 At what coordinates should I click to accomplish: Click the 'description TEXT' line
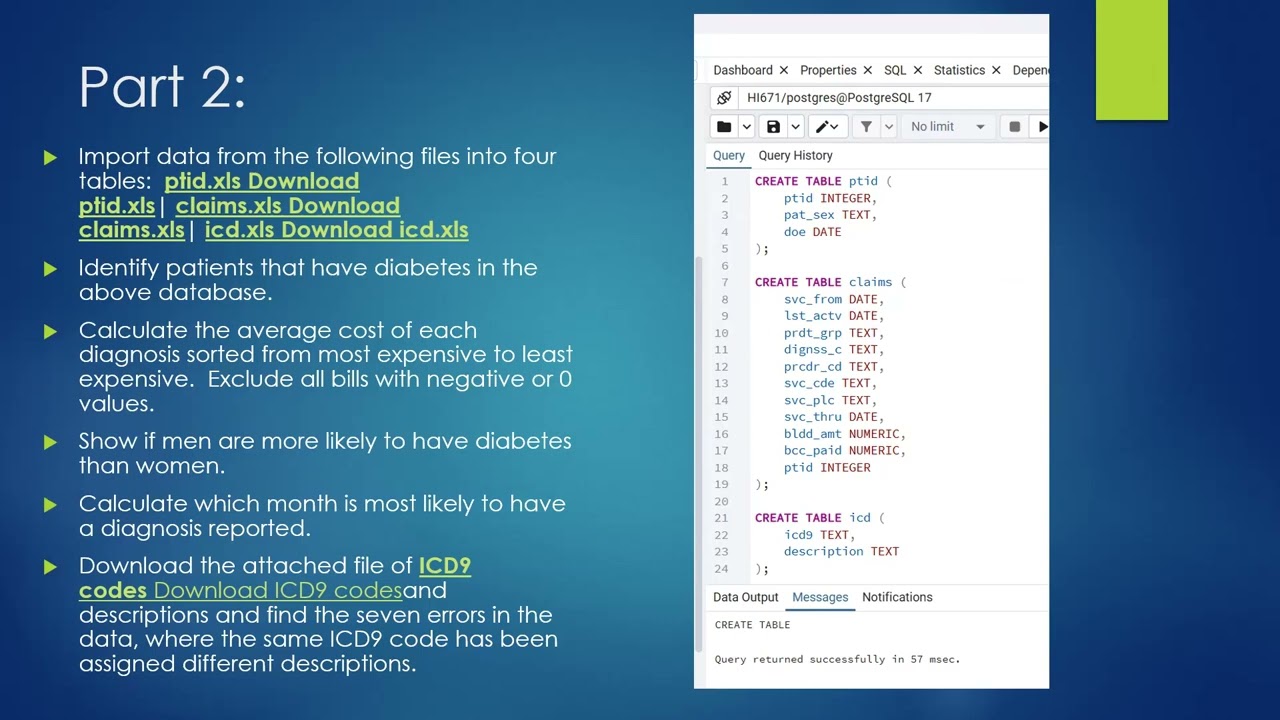[841, 552]
